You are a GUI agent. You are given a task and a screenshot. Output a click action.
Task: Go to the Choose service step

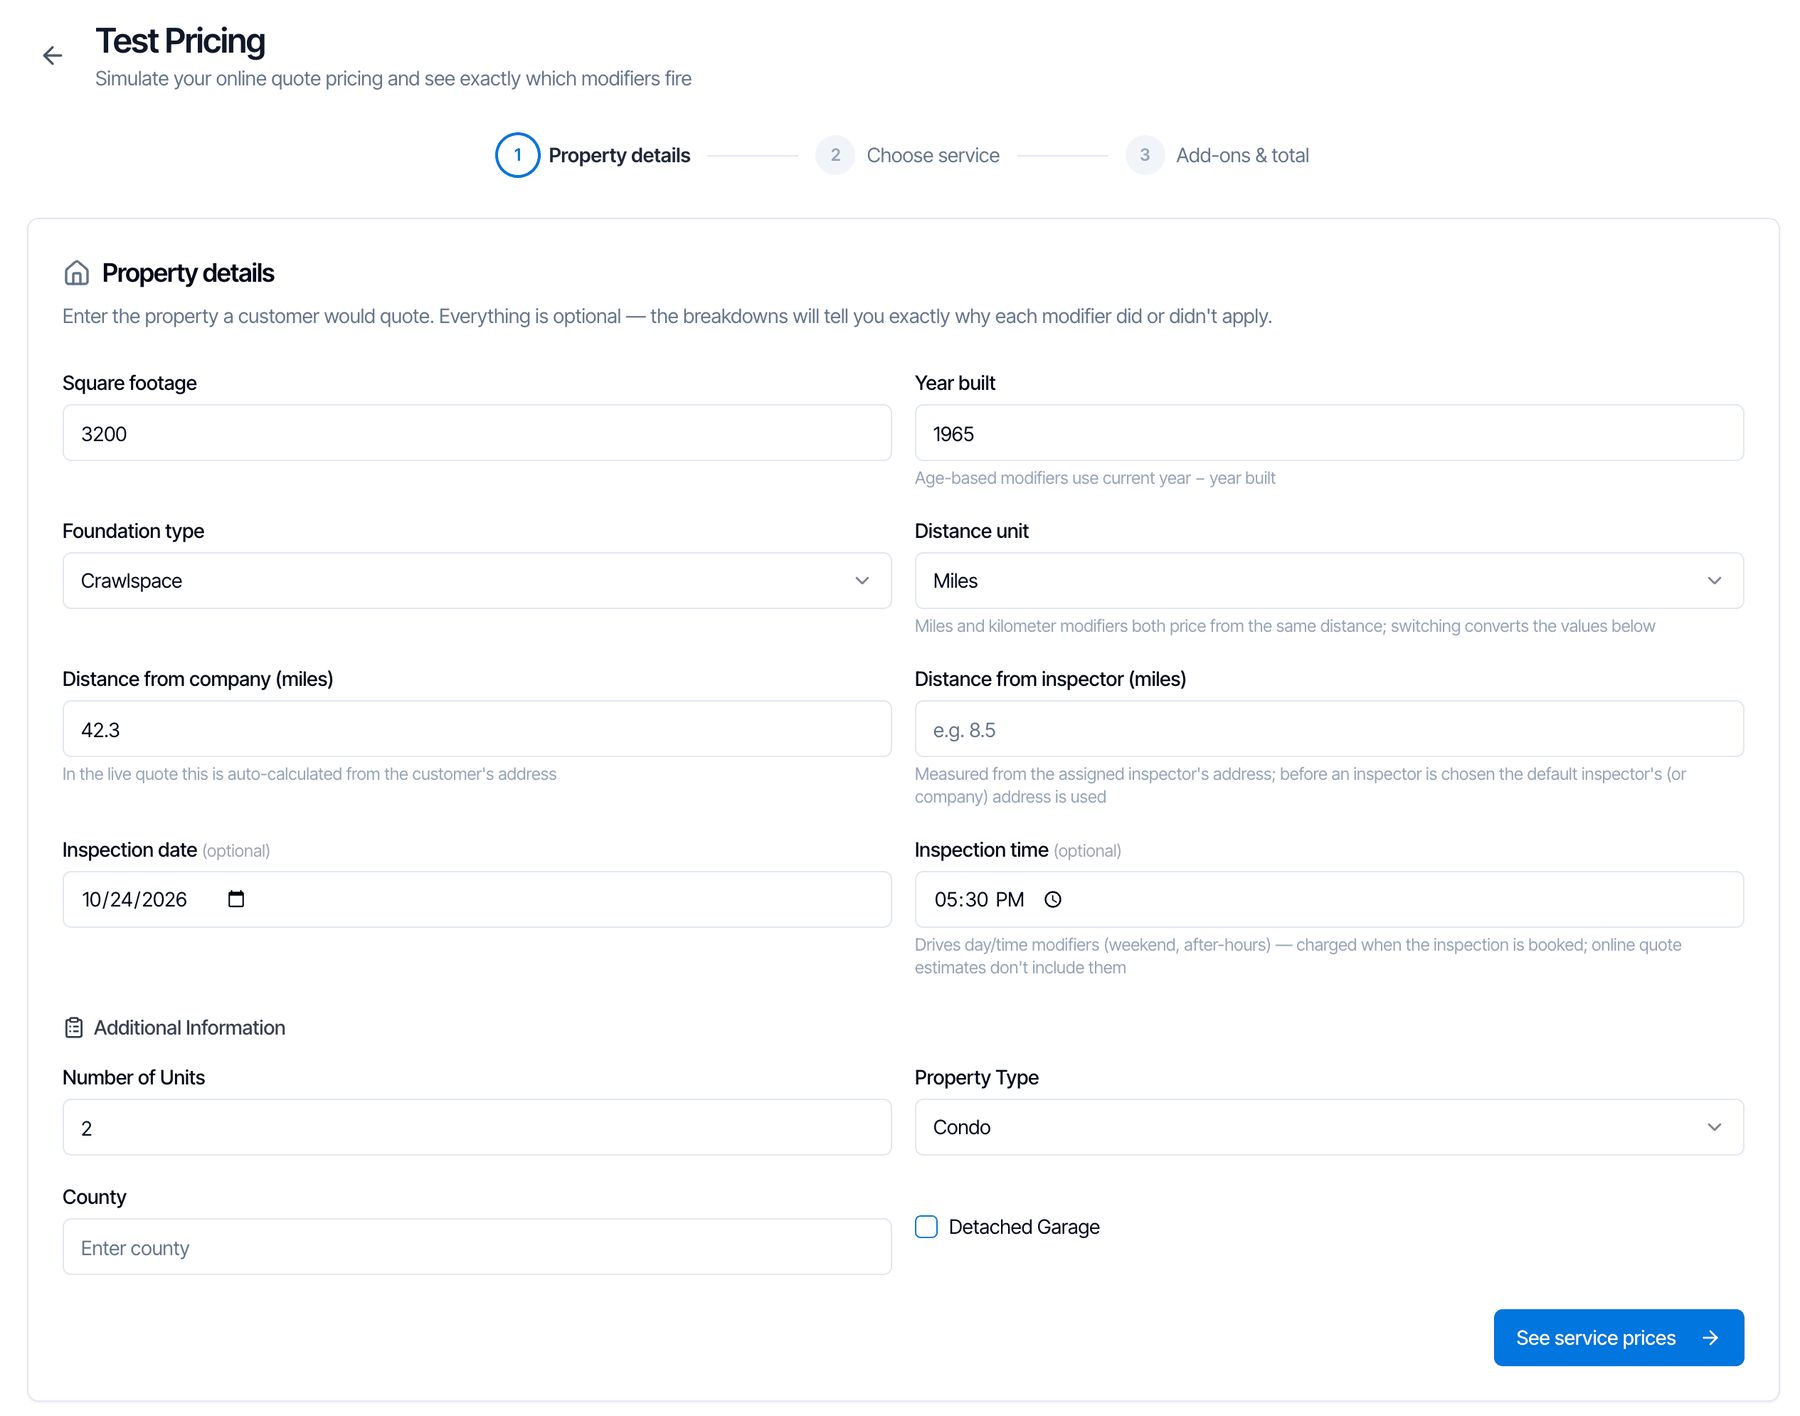(933, 155)
